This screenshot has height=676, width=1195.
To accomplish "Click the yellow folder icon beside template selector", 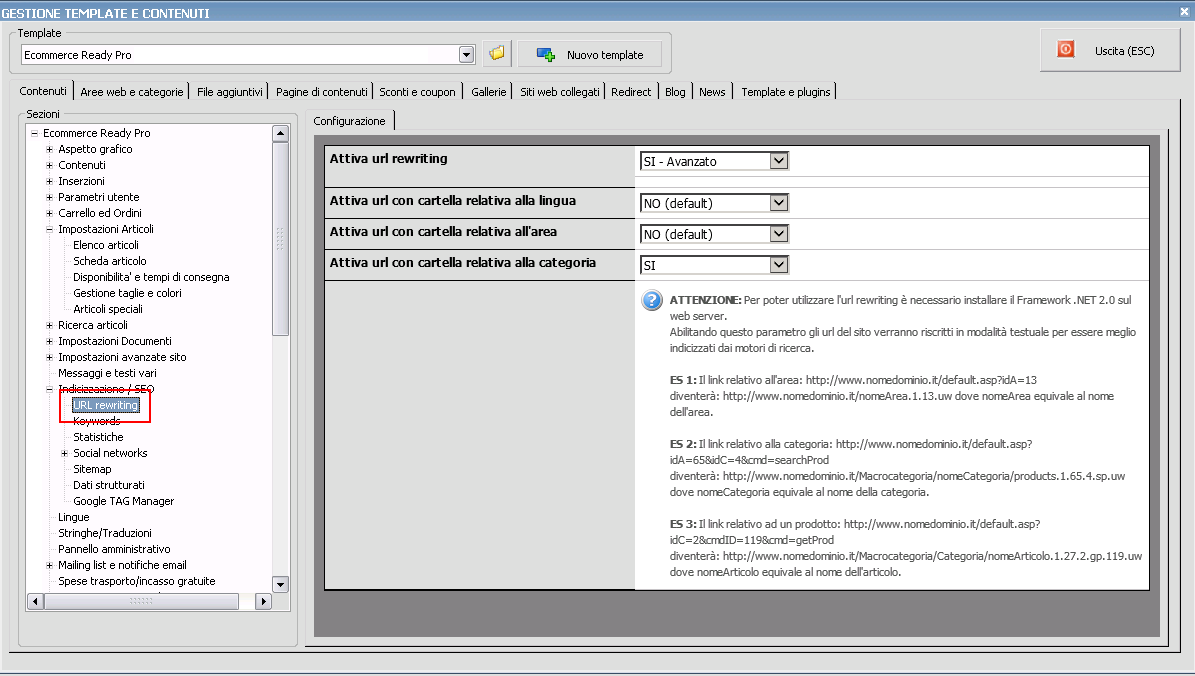I will coord(497,54).
